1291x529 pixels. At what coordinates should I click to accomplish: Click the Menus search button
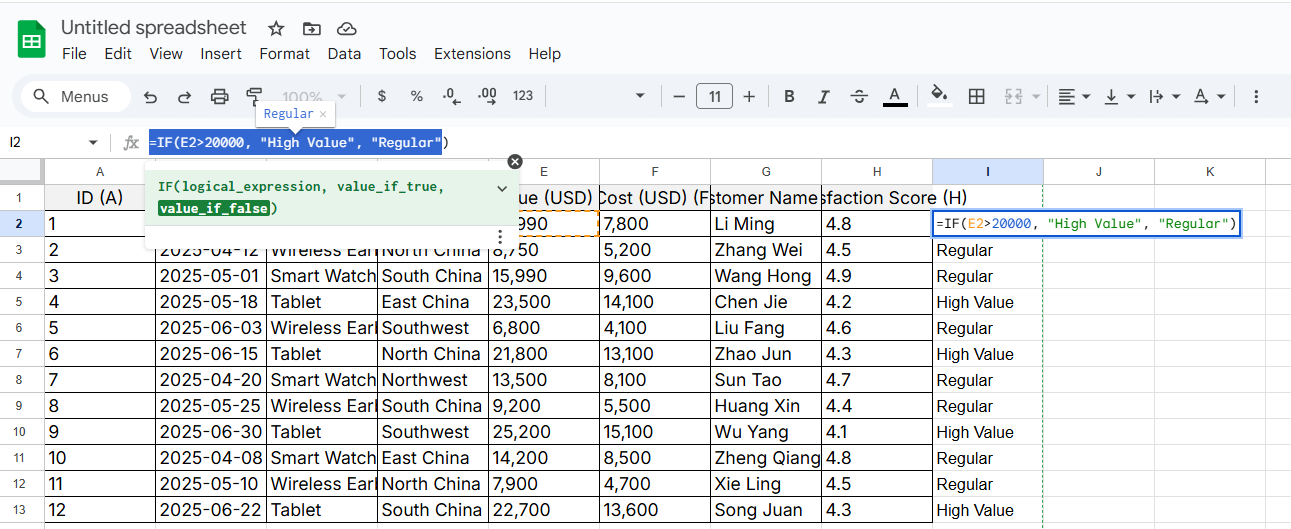[72, 97]
